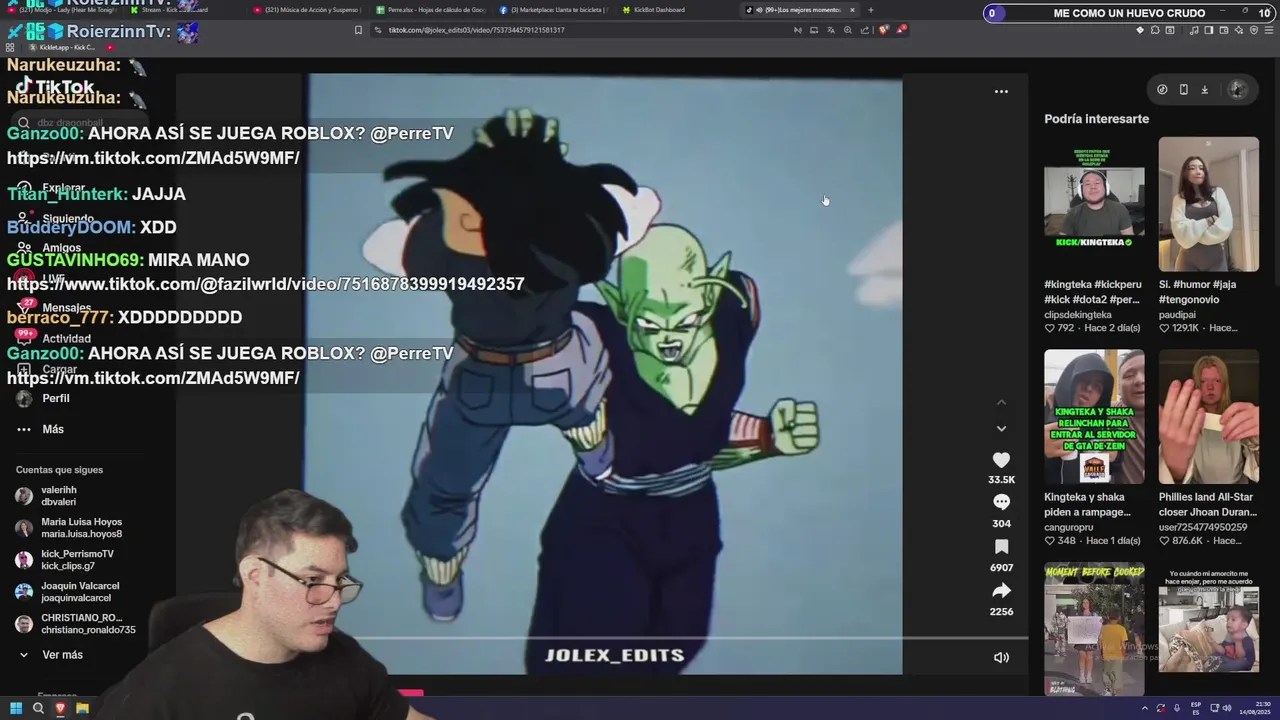Switch to the Marketplace Facebook tab
Screen dimensions: 1280x720
click(x=553, y=10)
